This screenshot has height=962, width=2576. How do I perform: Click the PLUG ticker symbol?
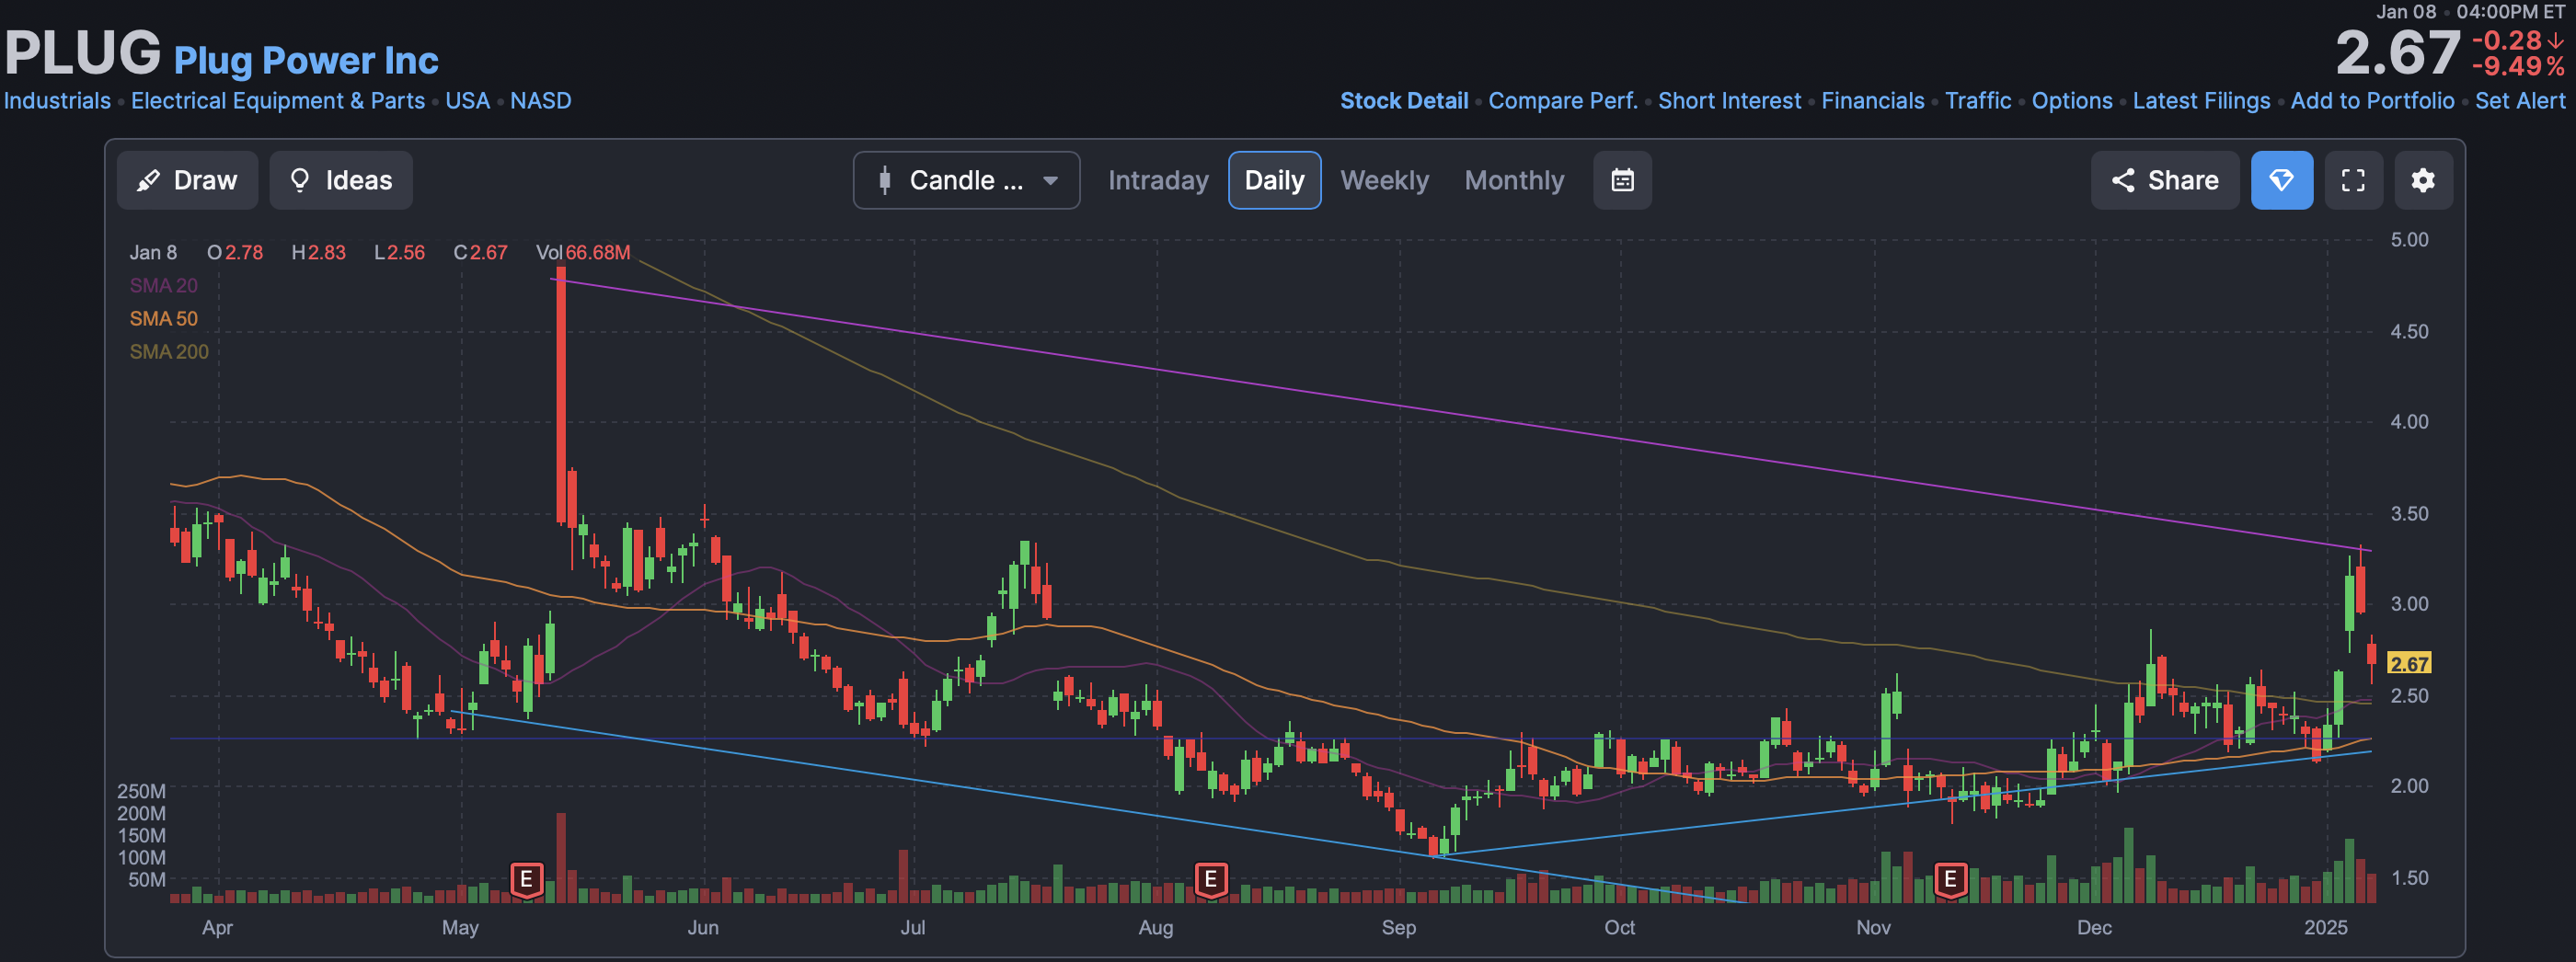[83, 52]
